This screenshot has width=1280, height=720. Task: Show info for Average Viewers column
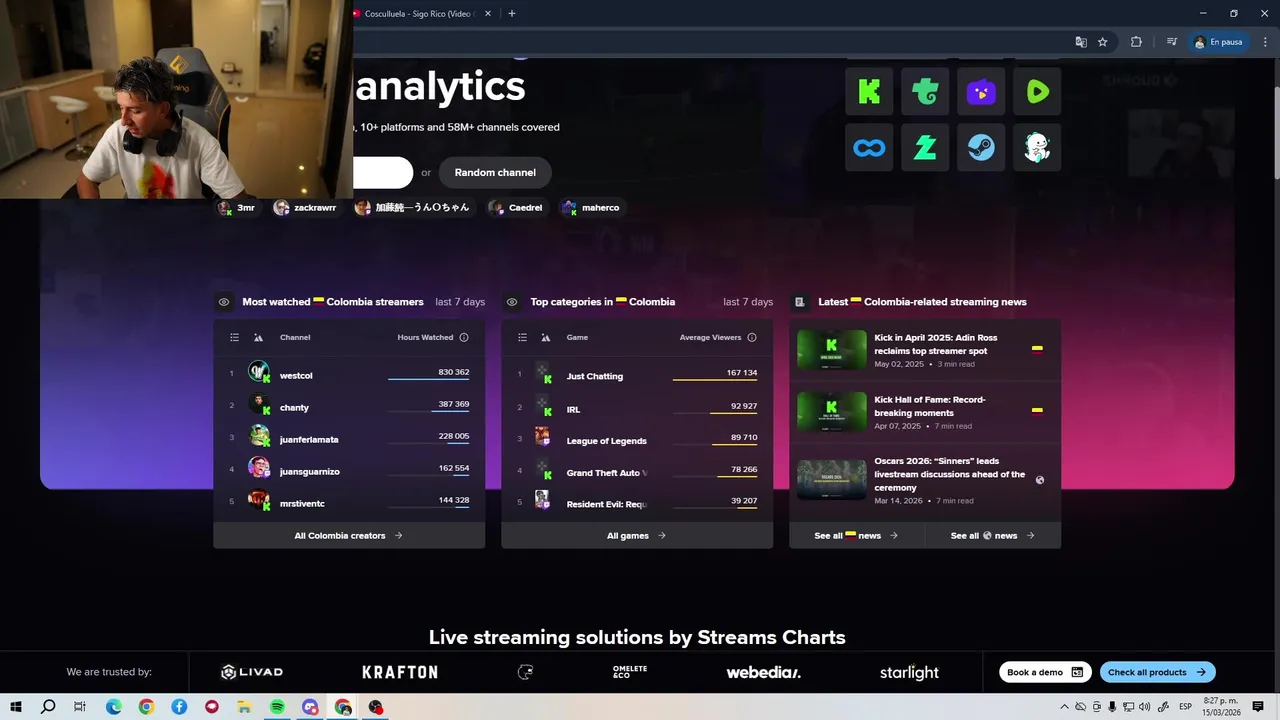click(752, 338)
